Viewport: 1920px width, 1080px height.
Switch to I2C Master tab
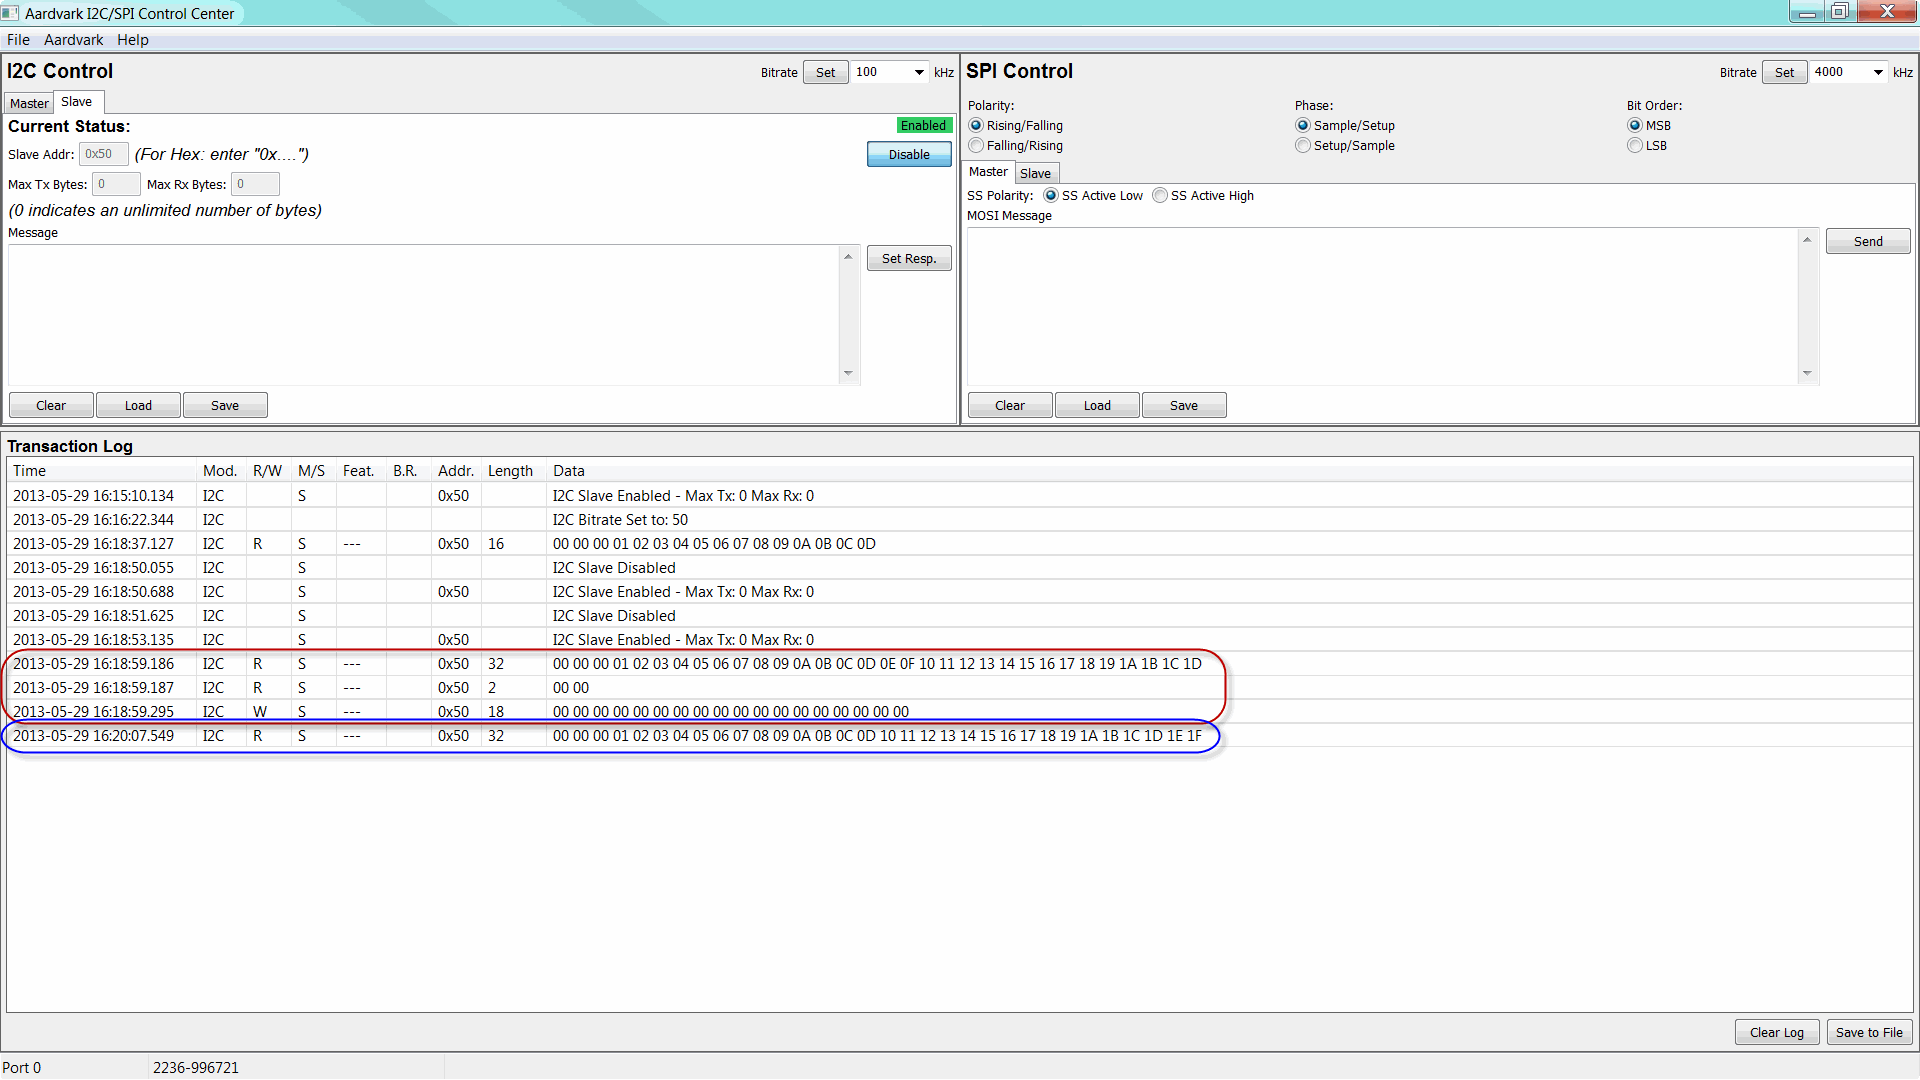coord(29,103)
